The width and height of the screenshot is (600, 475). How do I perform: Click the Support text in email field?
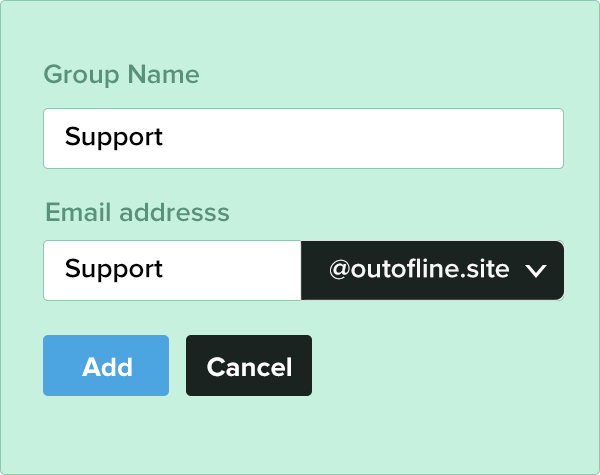114,270
